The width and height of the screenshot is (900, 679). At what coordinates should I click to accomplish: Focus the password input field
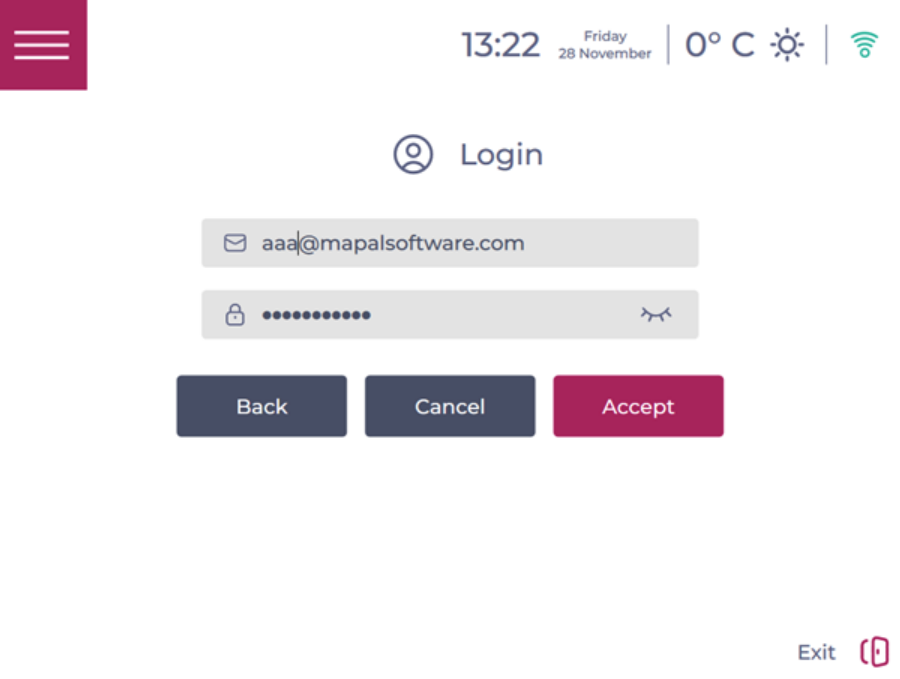[x=450, y=315]
